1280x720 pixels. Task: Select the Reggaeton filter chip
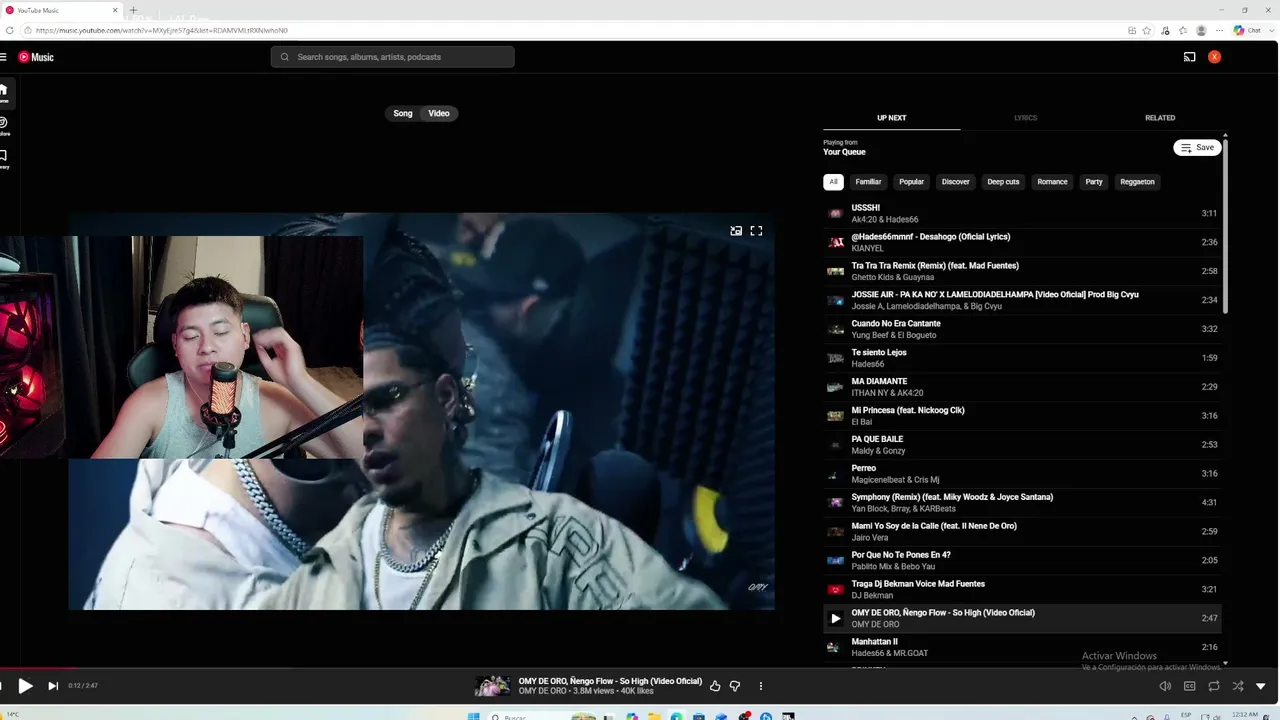(x=1137, y=182)
